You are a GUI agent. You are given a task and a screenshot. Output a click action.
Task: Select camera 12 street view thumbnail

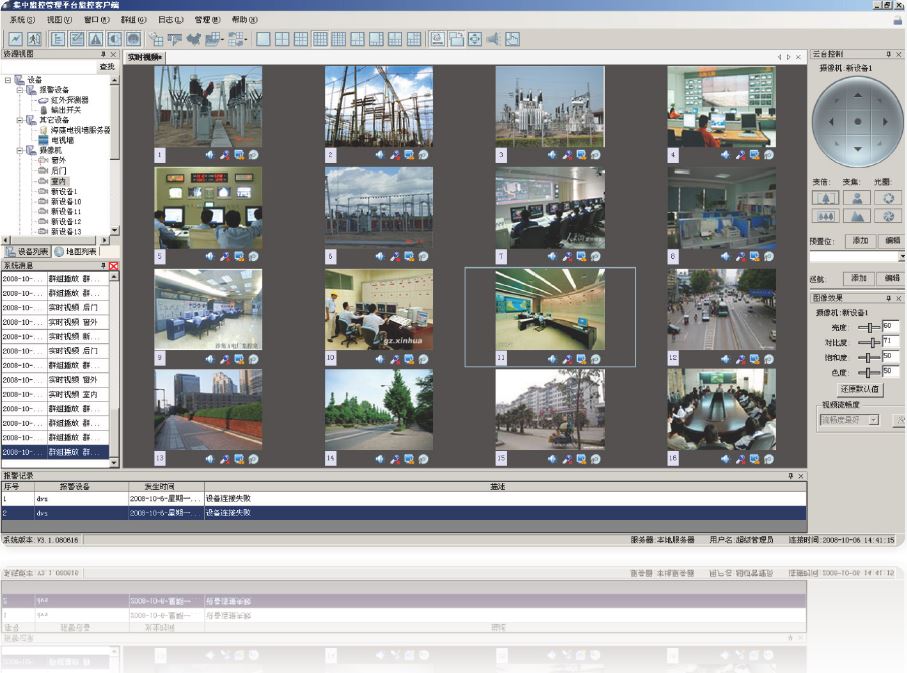(x=721, y=309)
